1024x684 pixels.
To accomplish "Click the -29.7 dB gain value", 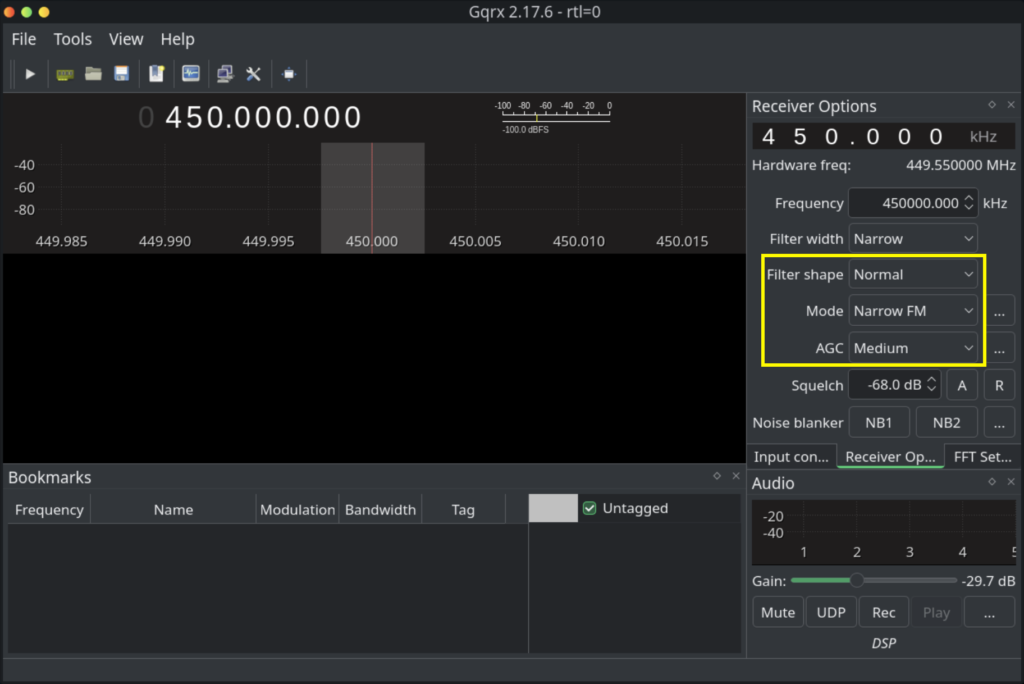I will 989,581.
